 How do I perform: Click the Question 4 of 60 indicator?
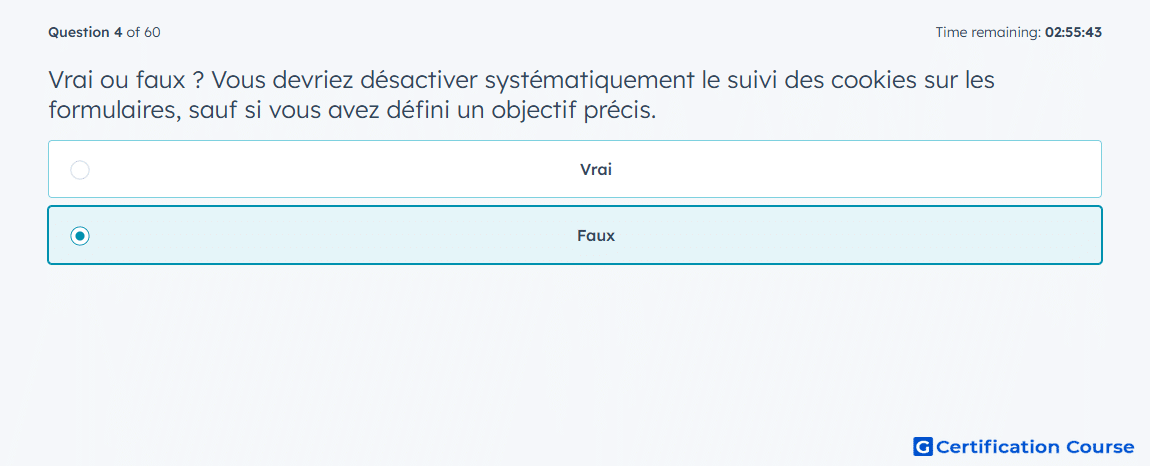point(104,32)
